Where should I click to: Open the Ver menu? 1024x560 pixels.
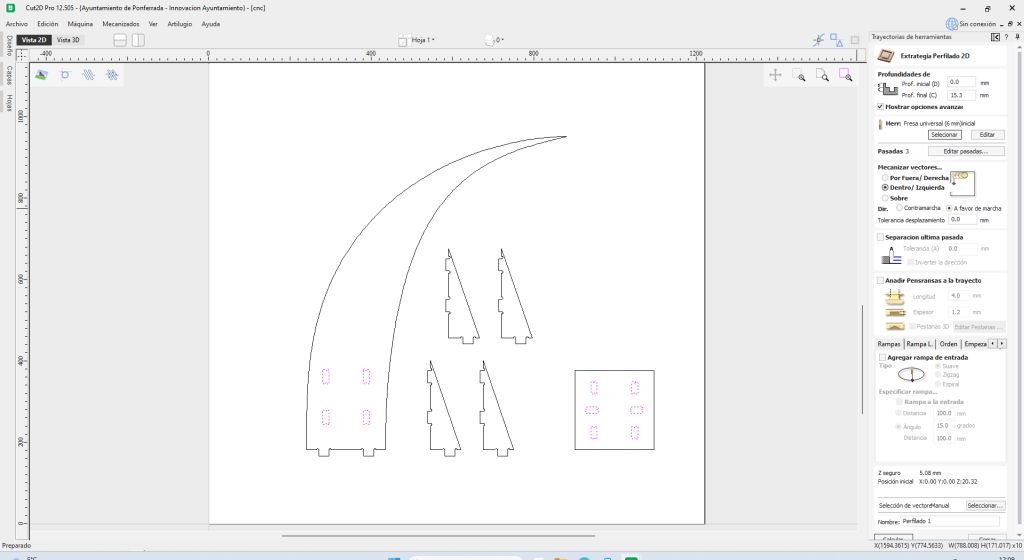click(x=153, y=24)
